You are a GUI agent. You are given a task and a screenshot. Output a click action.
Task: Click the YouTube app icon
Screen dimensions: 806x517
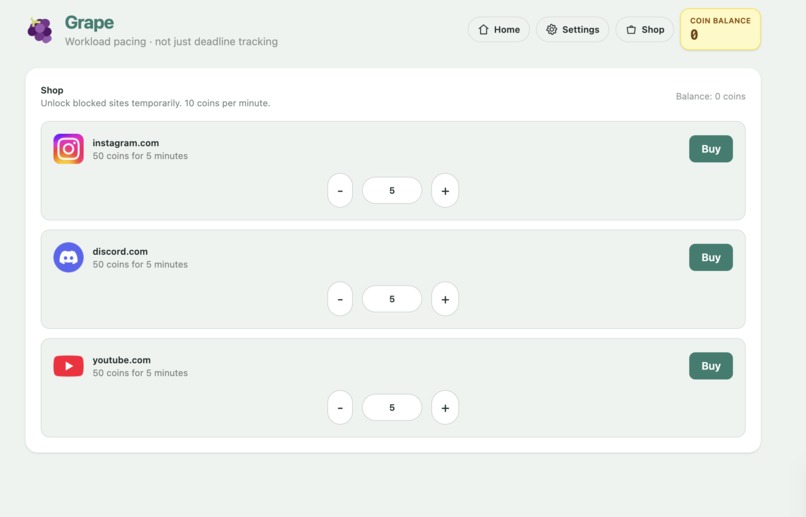click(68, 366)
